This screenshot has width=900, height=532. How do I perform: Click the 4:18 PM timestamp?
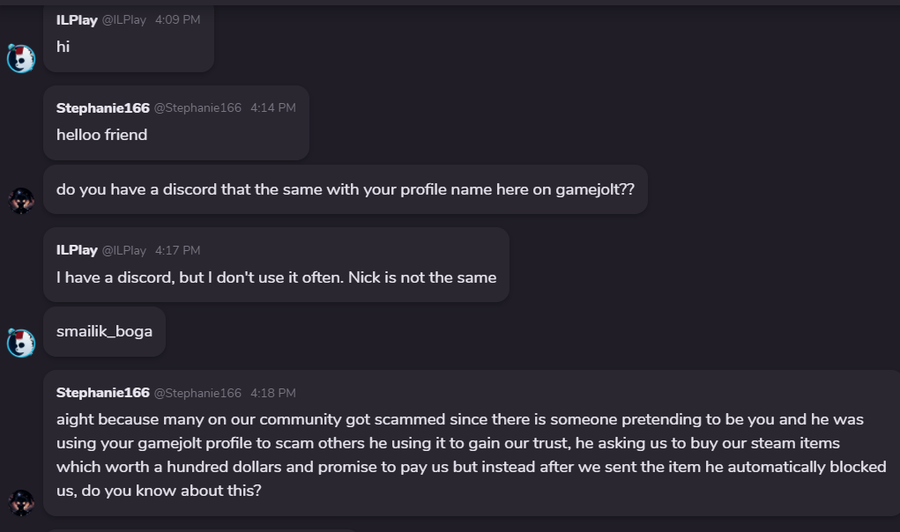[x=273, y=392]
